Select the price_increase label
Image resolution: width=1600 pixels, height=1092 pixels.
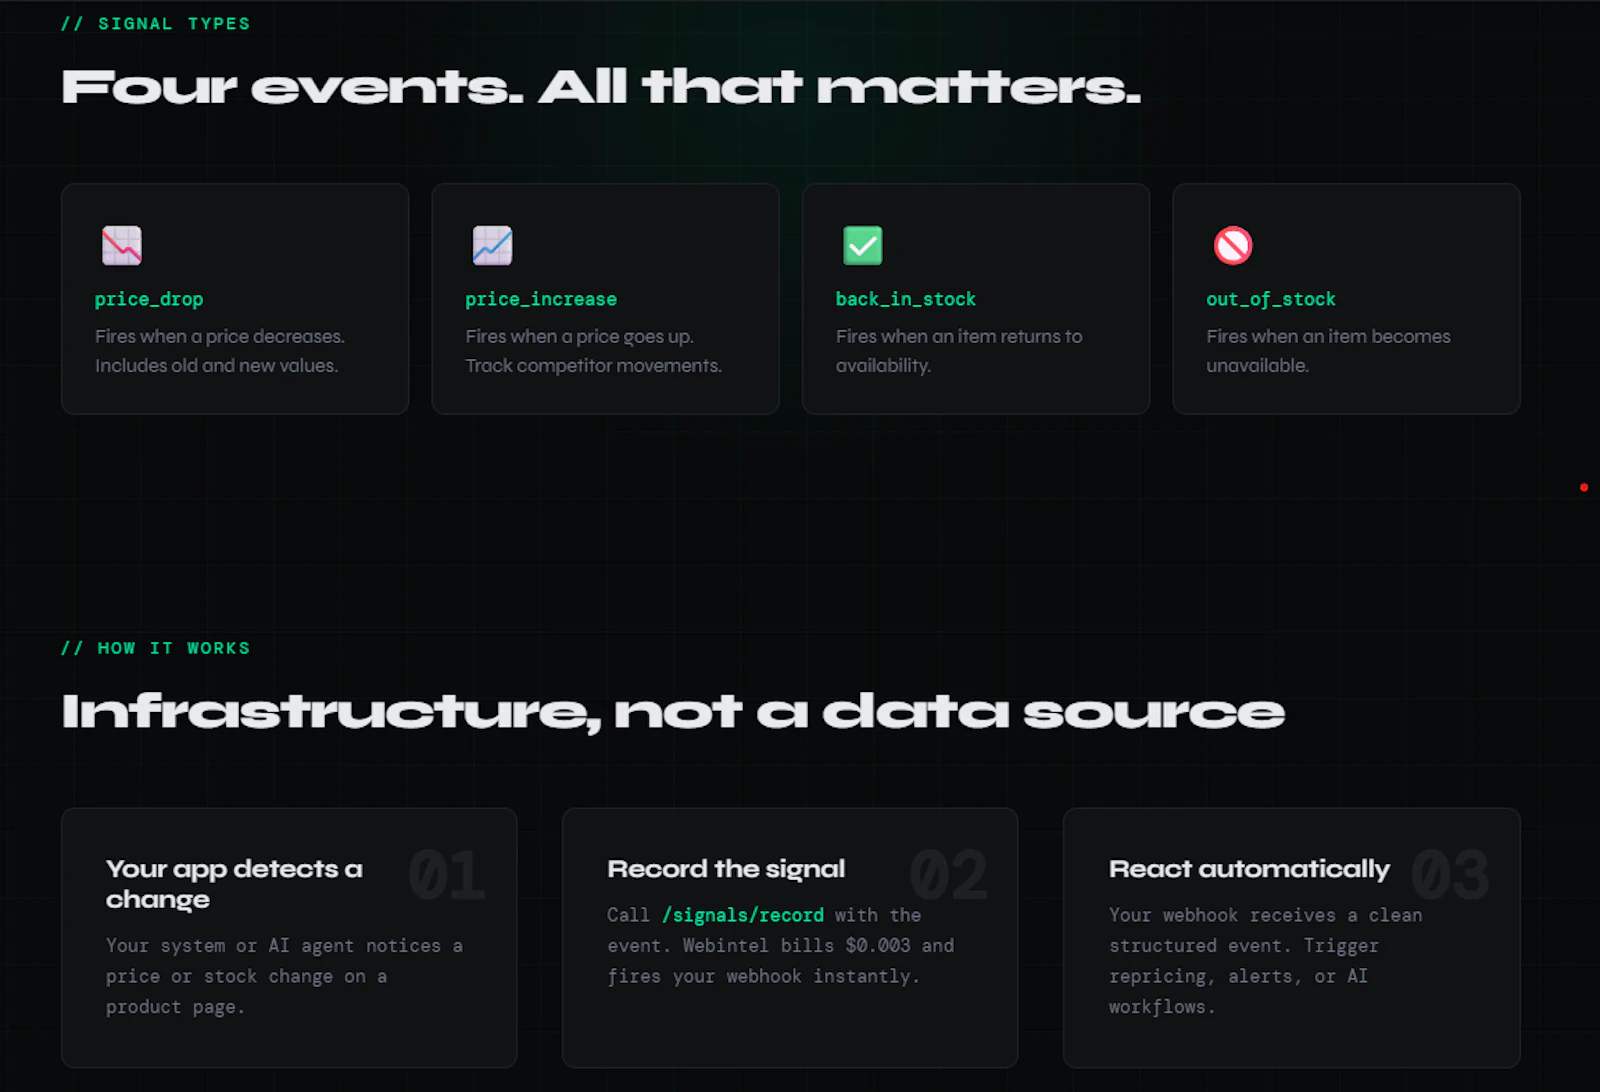coord(541,299)
